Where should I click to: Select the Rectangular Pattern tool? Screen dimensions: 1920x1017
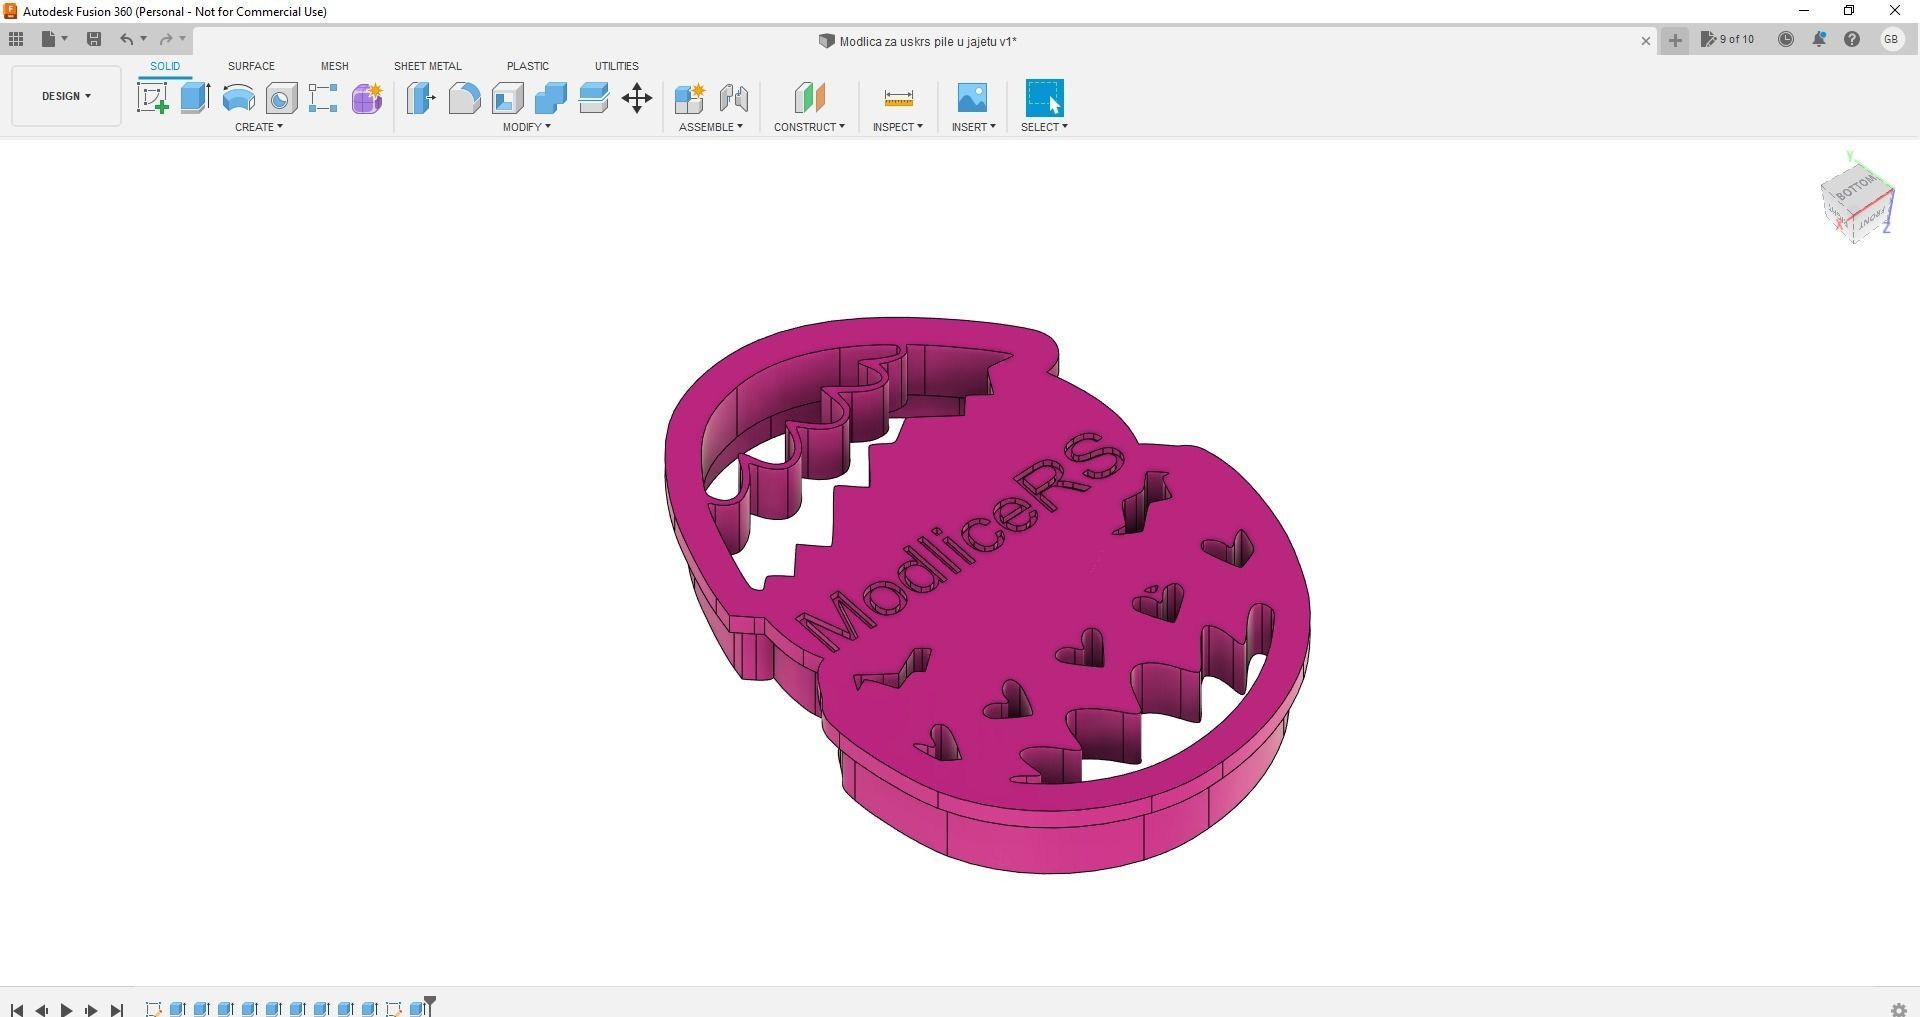(323, 98)
